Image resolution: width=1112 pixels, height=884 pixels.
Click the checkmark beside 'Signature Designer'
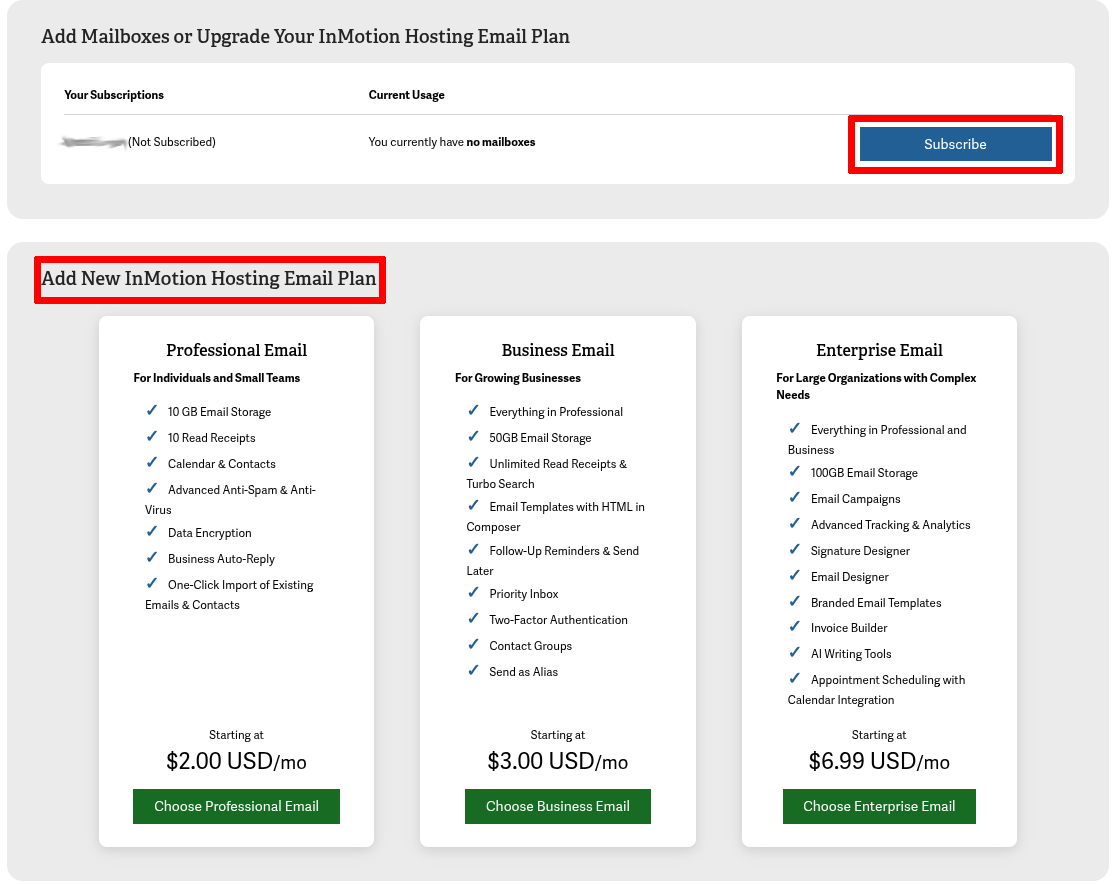click(x=794, y=549)
